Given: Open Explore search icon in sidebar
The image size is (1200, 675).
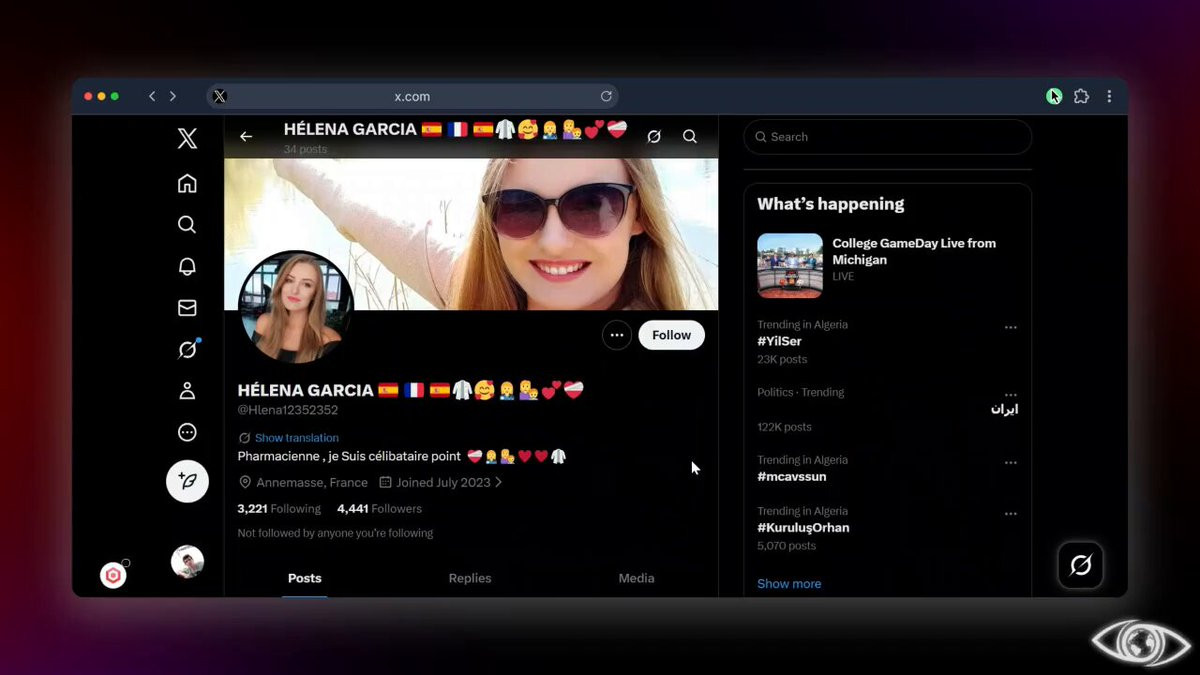Looking at the screenshot, I should [x=187, y=225].
